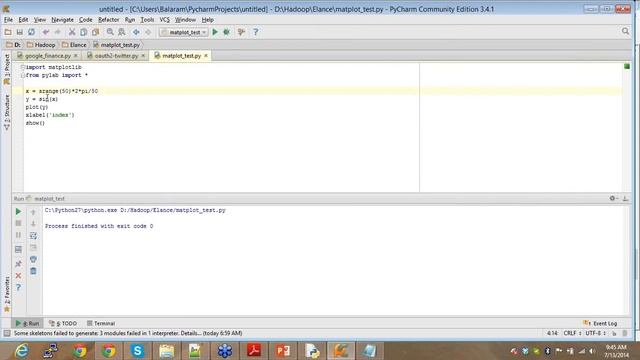
Task: Open the Event Log
Action: [600, 323]
